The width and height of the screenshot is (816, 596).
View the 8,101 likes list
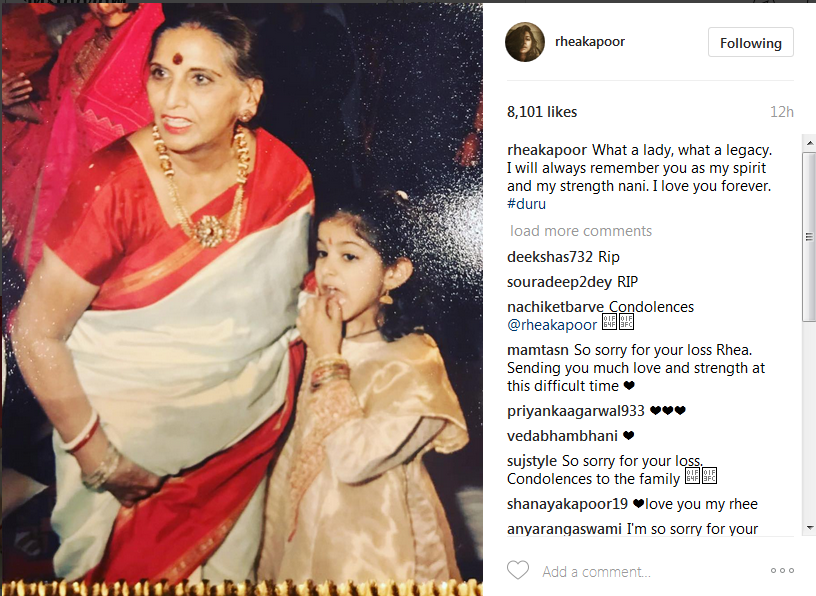coord(542,112)
